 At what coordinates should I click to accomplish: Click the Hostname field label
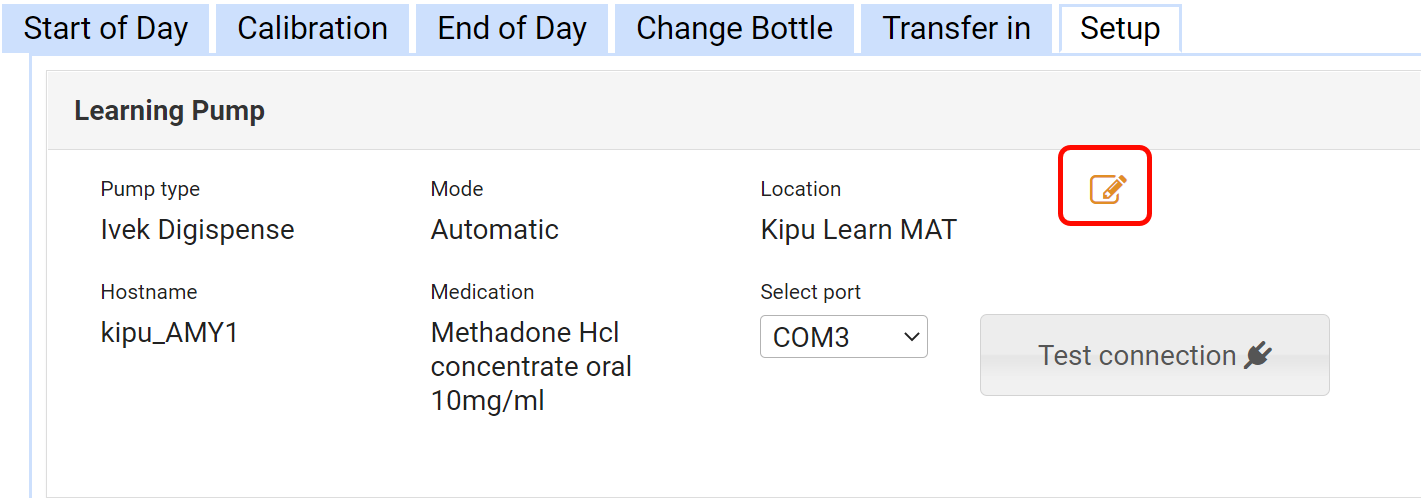pyautogui.click(x=149, y=292)
